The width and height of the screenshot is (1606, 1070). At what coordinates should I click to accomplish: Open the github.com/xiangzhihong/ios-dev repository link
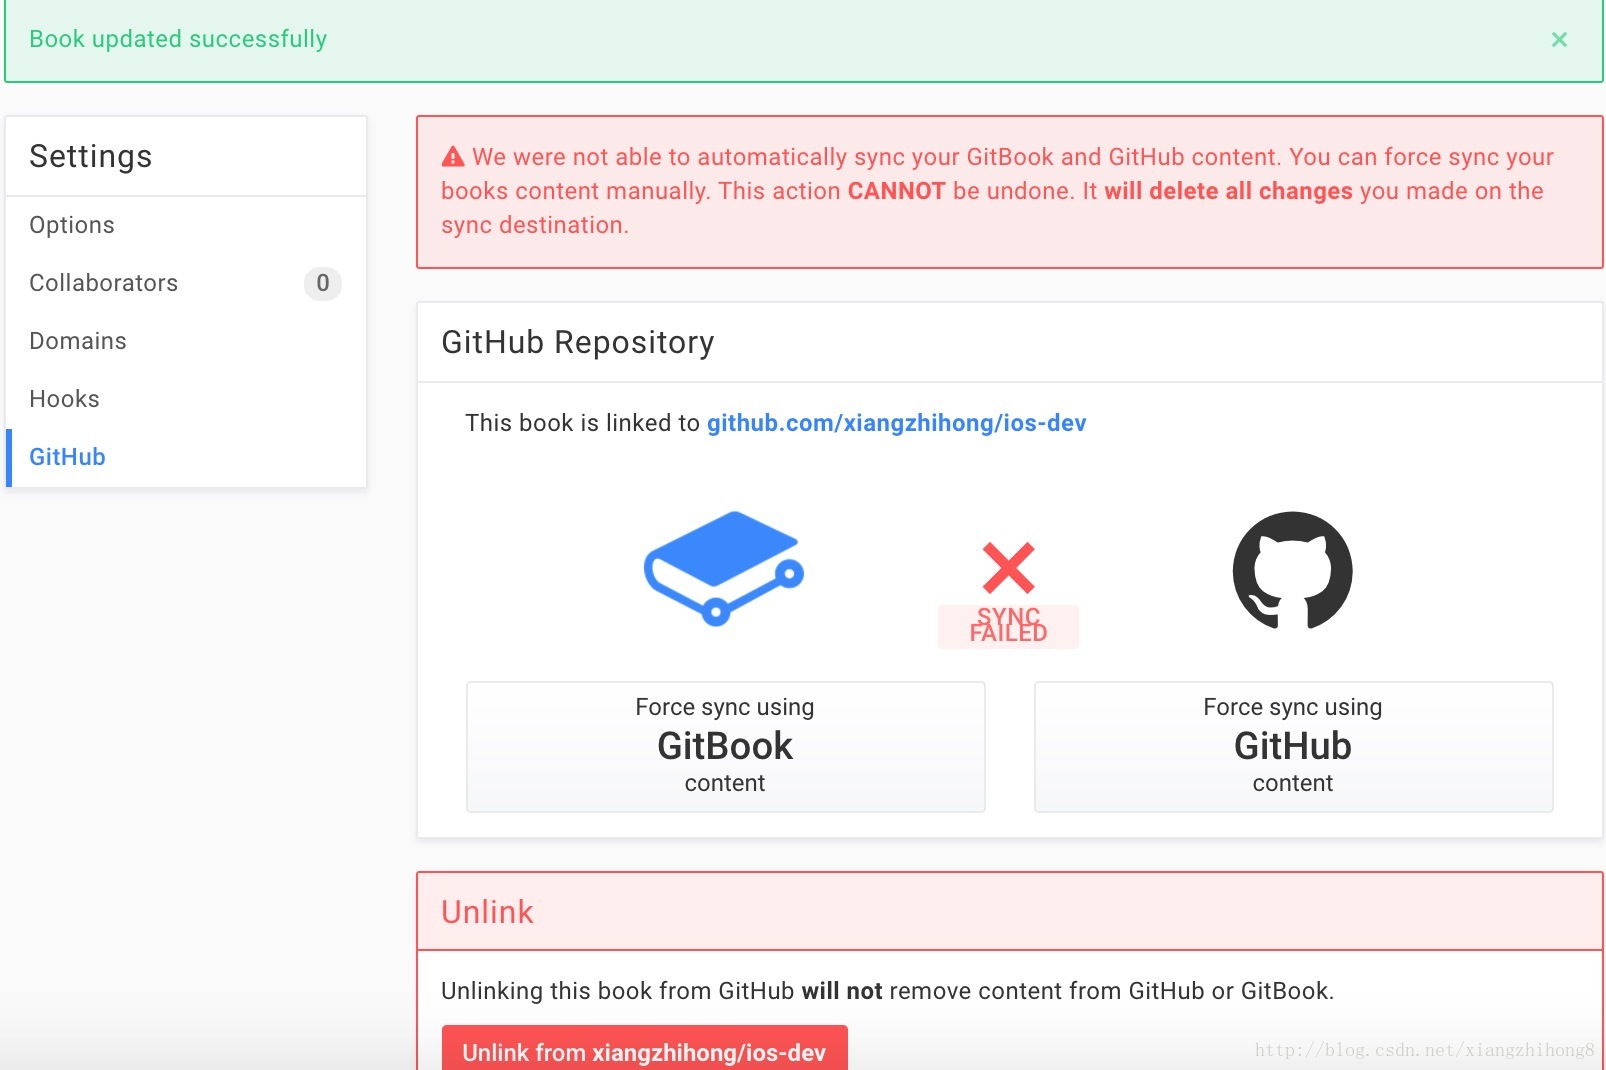[896, 423]
